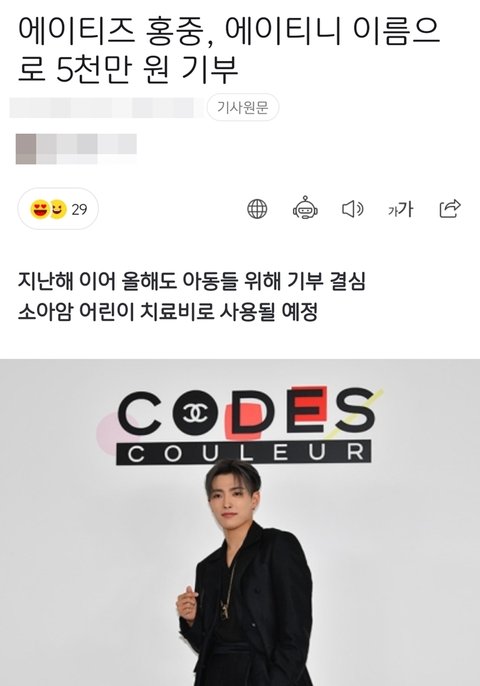
Task: Click the blurred press name beside 기사원문
Action: (106, 108)
